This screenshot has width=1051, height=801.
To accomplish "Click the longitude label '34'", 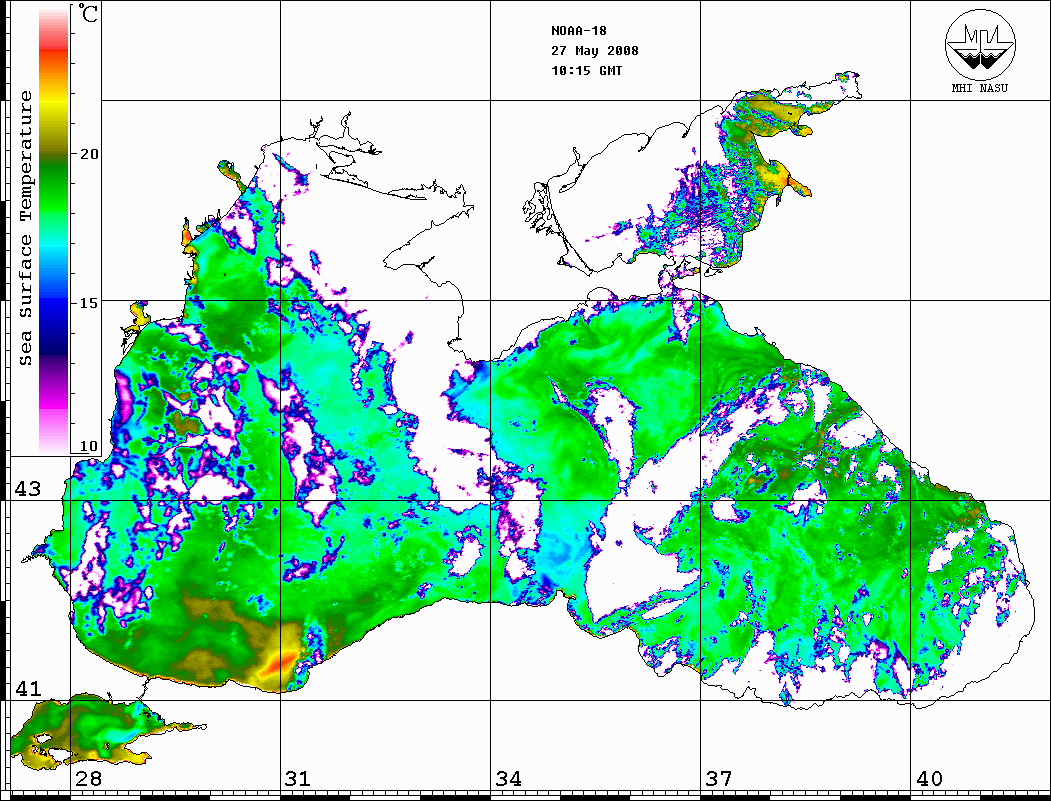I will (x=508, y=778).
